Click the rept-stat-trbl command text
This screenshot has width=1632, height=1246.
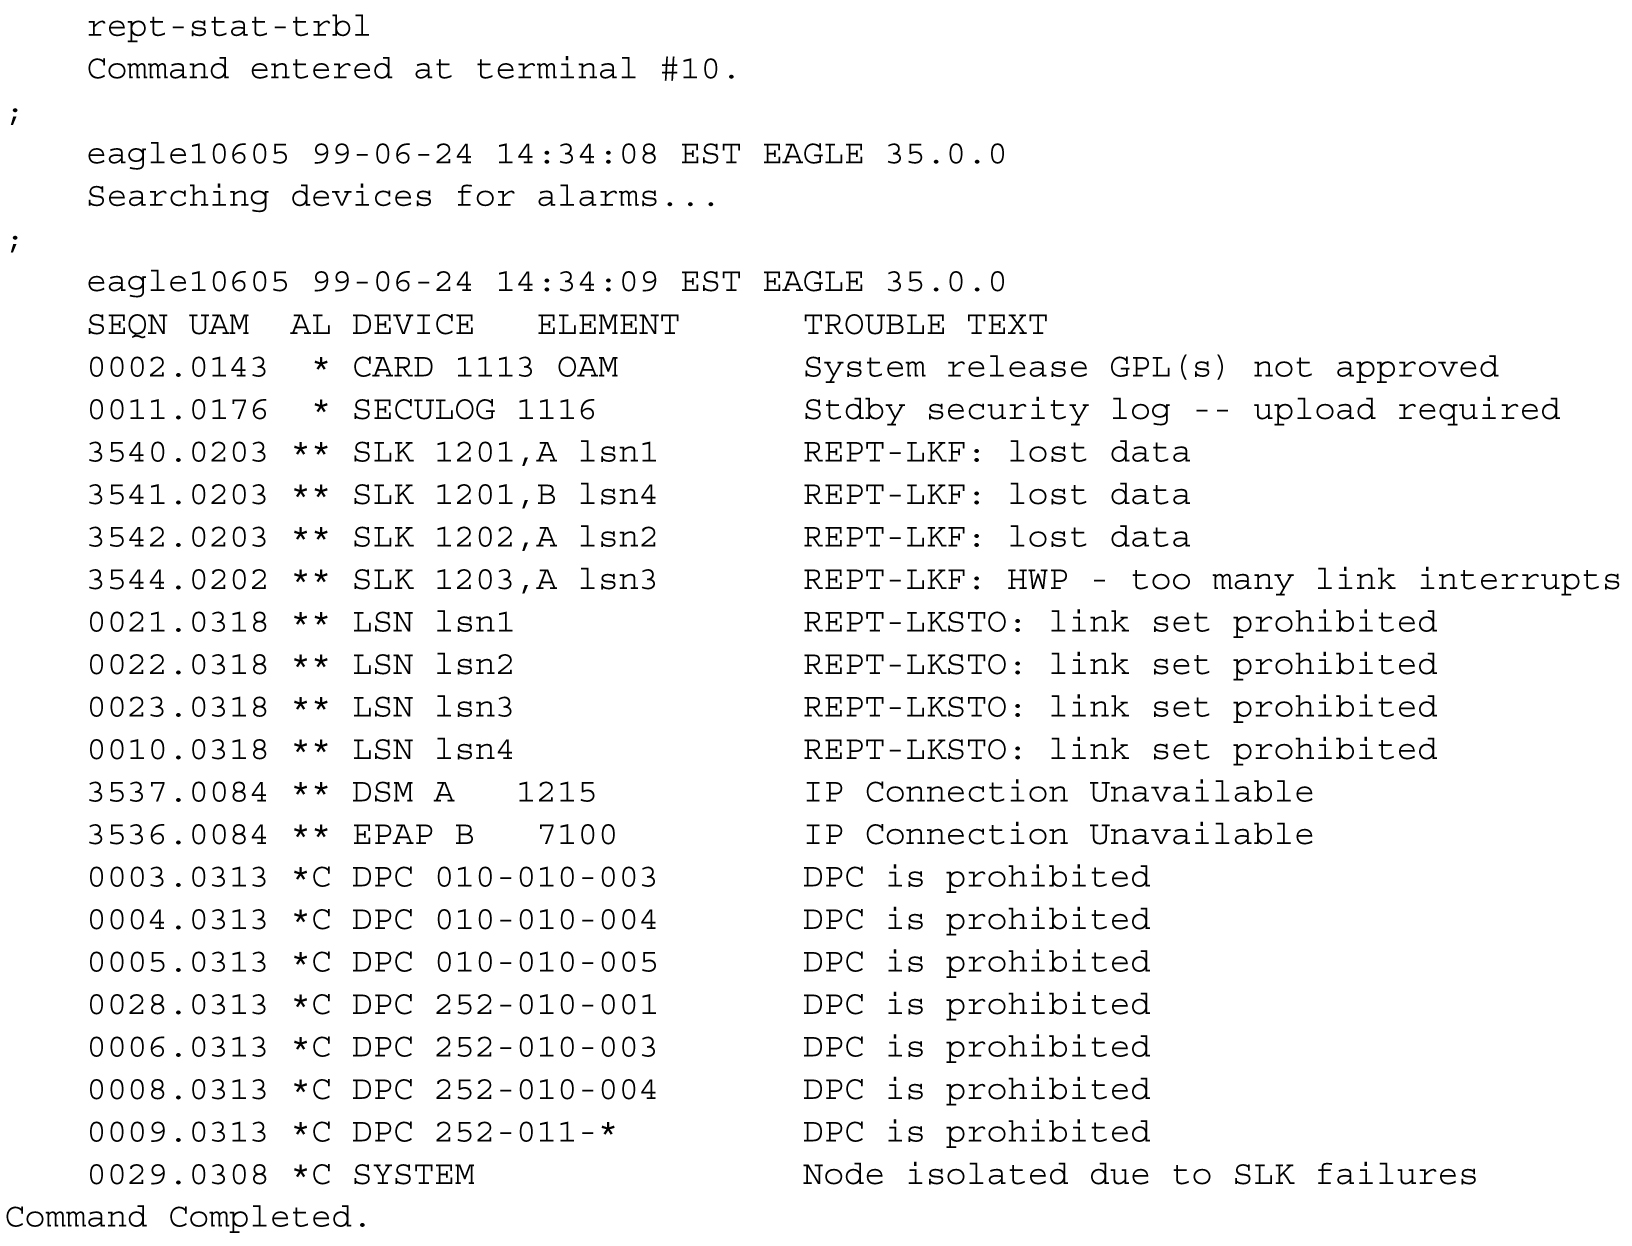coord(228,26)
